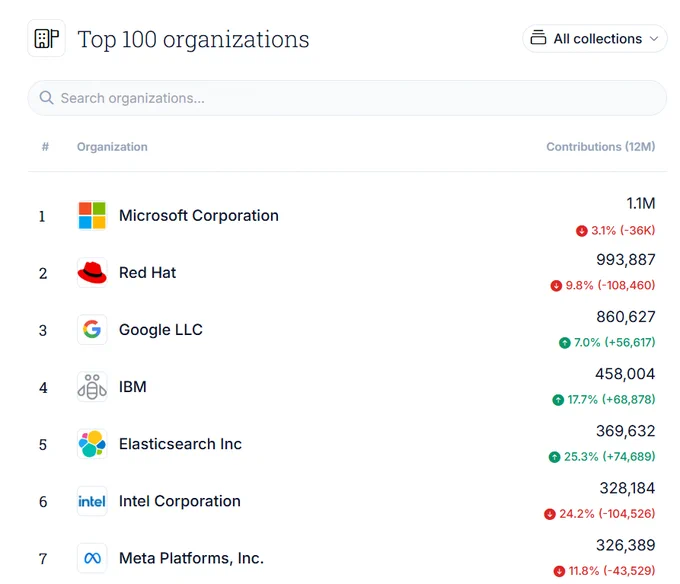Click Elasticsearch's 369,632 contributions value

[x=626, y=431]
